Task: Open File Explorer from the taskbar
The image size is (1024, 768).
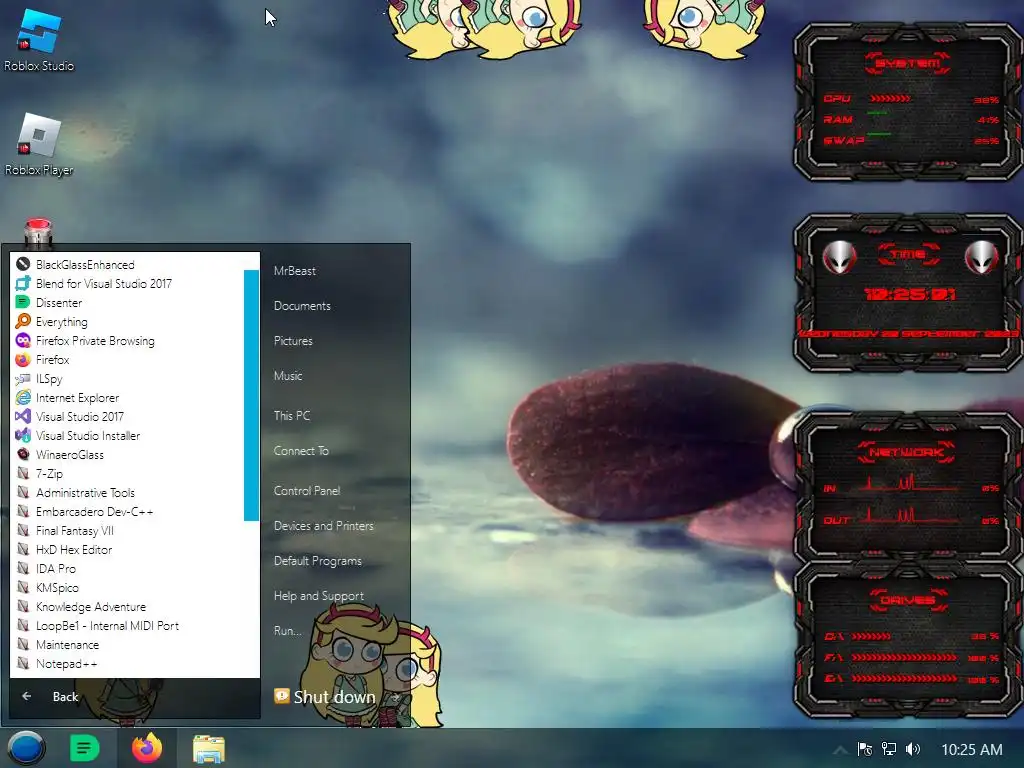Action: click(209, 748)
